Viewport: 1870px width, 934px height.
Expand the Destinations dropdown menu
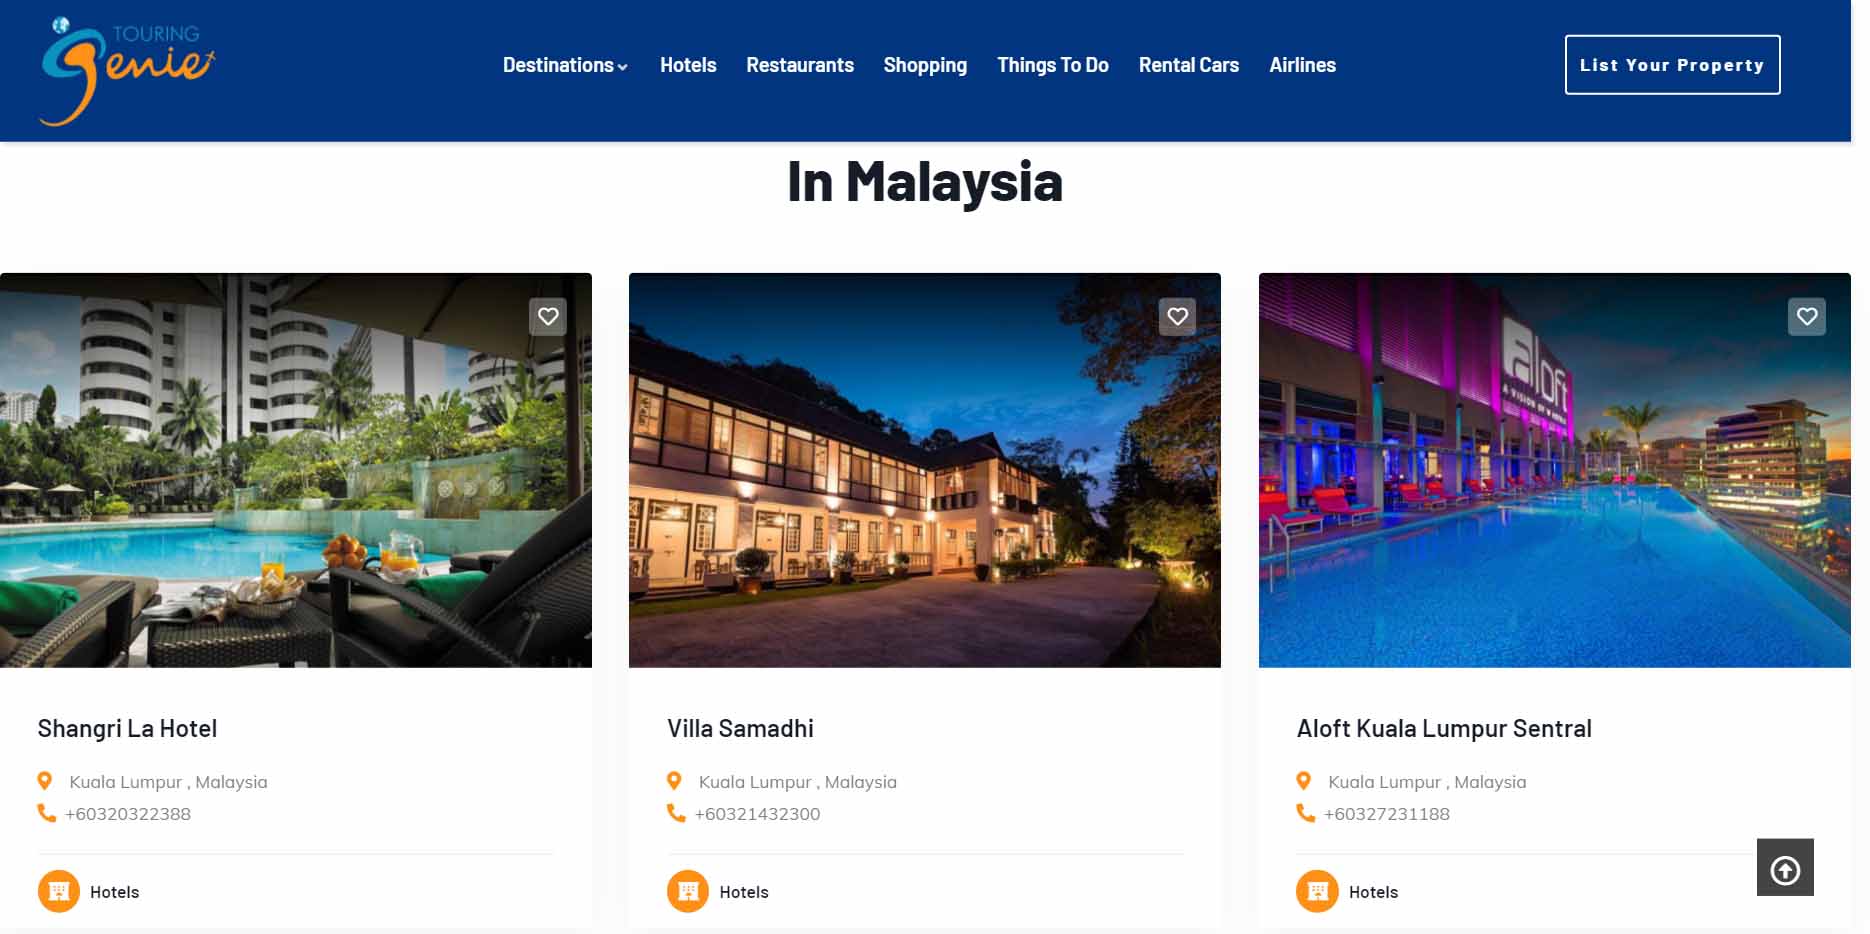tap(565, 65)
